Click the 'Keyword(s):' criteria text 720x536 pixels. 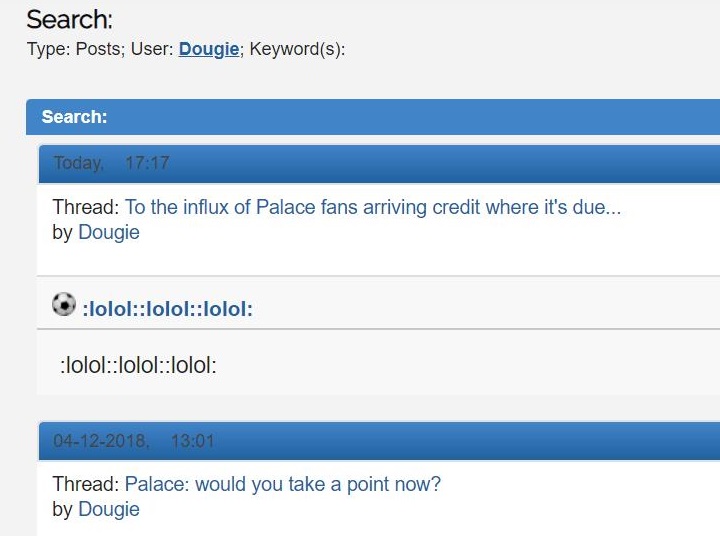(297, 49)
